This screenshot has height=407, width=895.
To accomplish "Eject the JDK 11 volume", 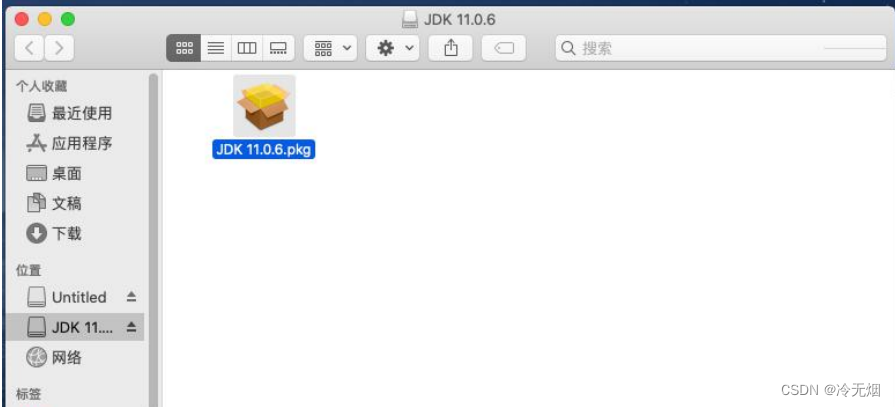I will [131, 327].
